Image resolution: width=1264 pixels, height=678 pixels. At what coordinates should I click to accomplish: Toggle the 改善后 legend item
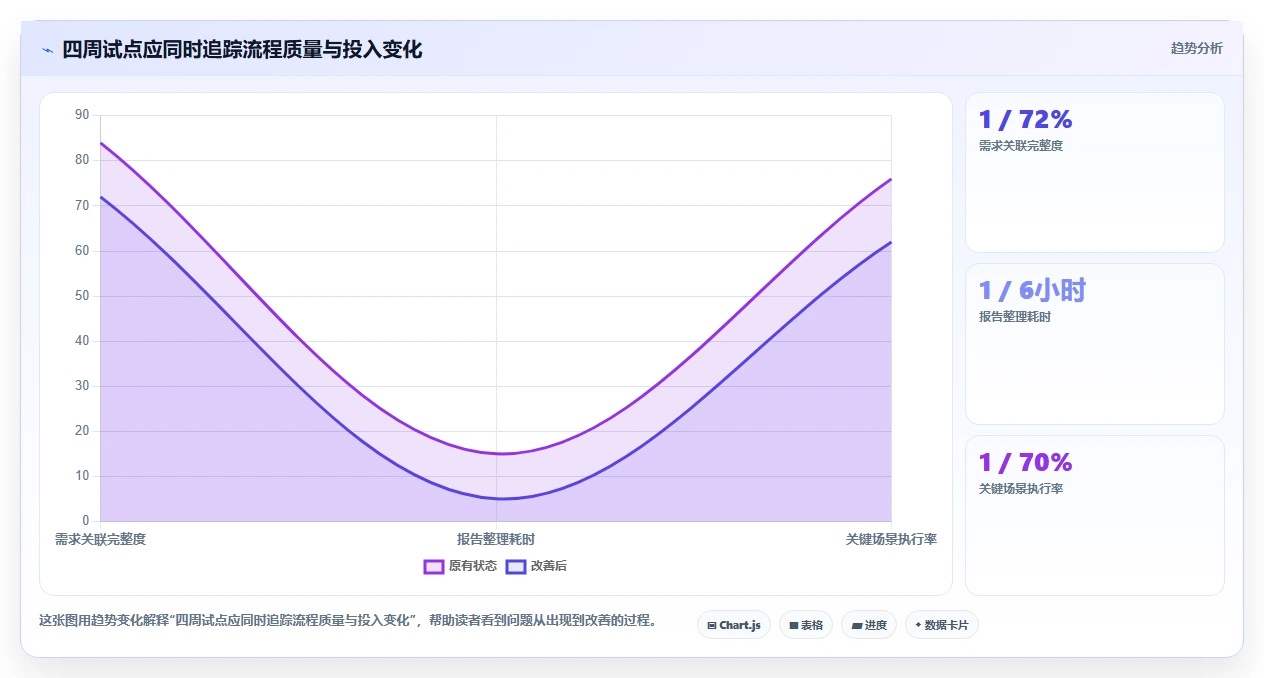tap(536, 566)
